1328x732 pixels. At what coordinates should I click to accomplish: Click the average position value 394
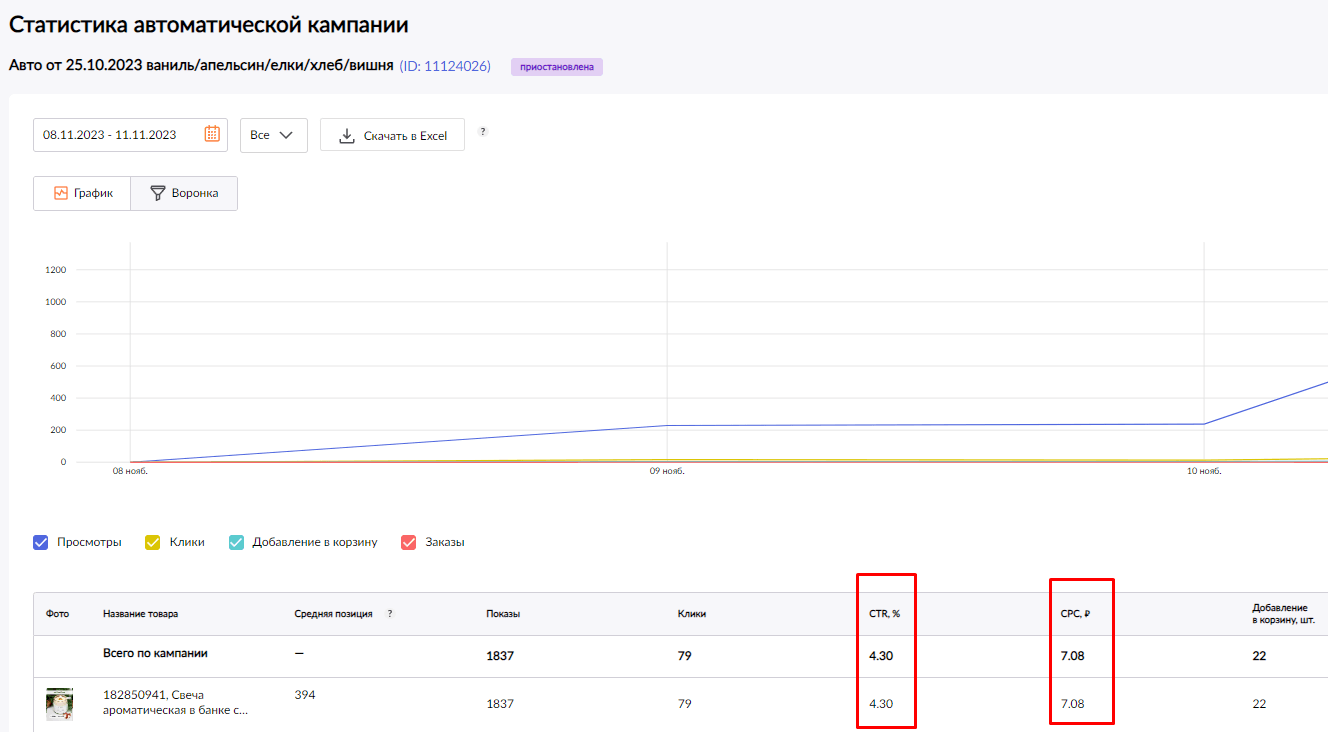[305, 695]
